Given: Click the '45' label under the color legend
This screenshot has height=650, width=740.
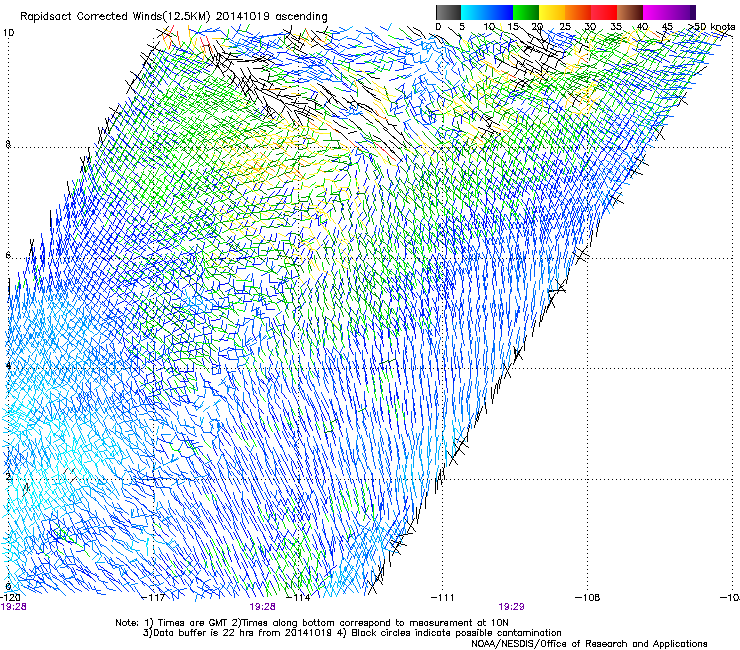Looking at the screenshot, I should tap(667, 27).
